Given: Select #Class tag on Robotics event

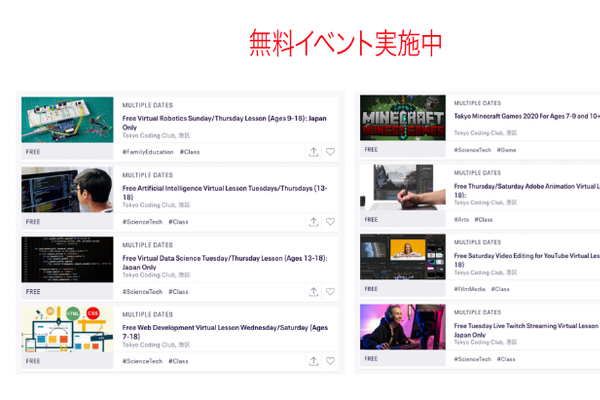Looking at the screenshot, I should point(190,152).
